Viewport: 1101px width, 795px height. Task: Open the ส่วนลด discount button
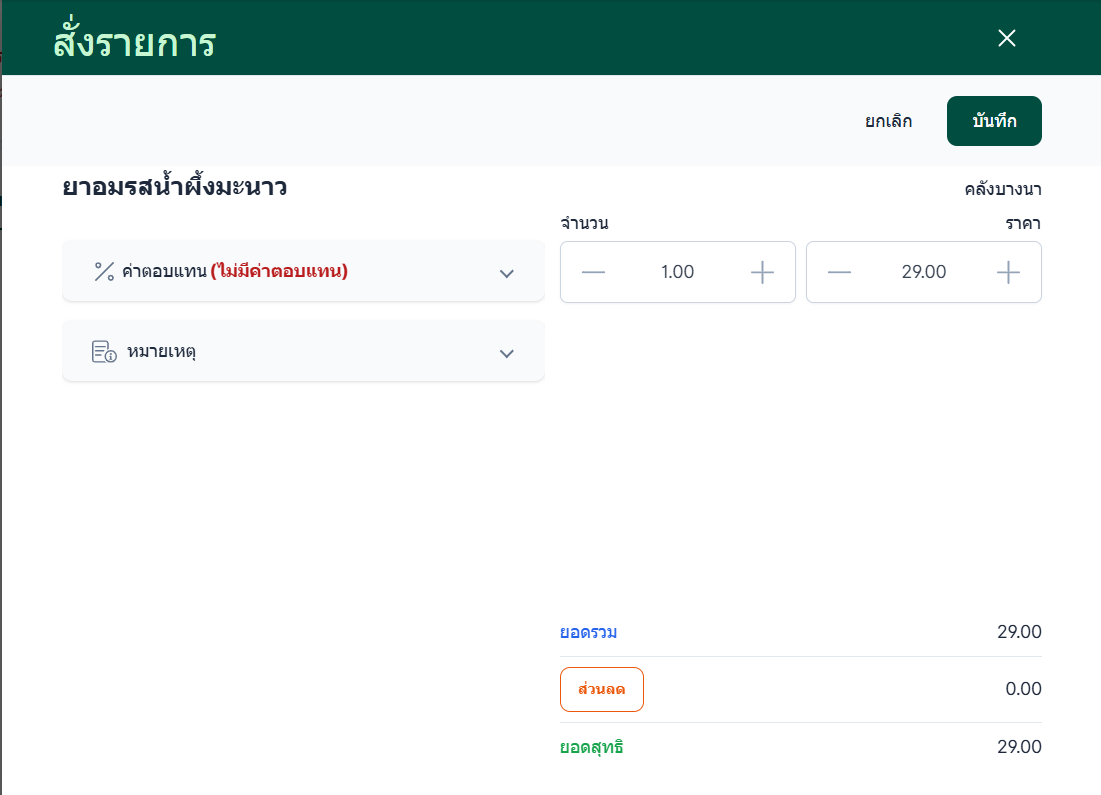pyautogui.click(x=602, y=689)
